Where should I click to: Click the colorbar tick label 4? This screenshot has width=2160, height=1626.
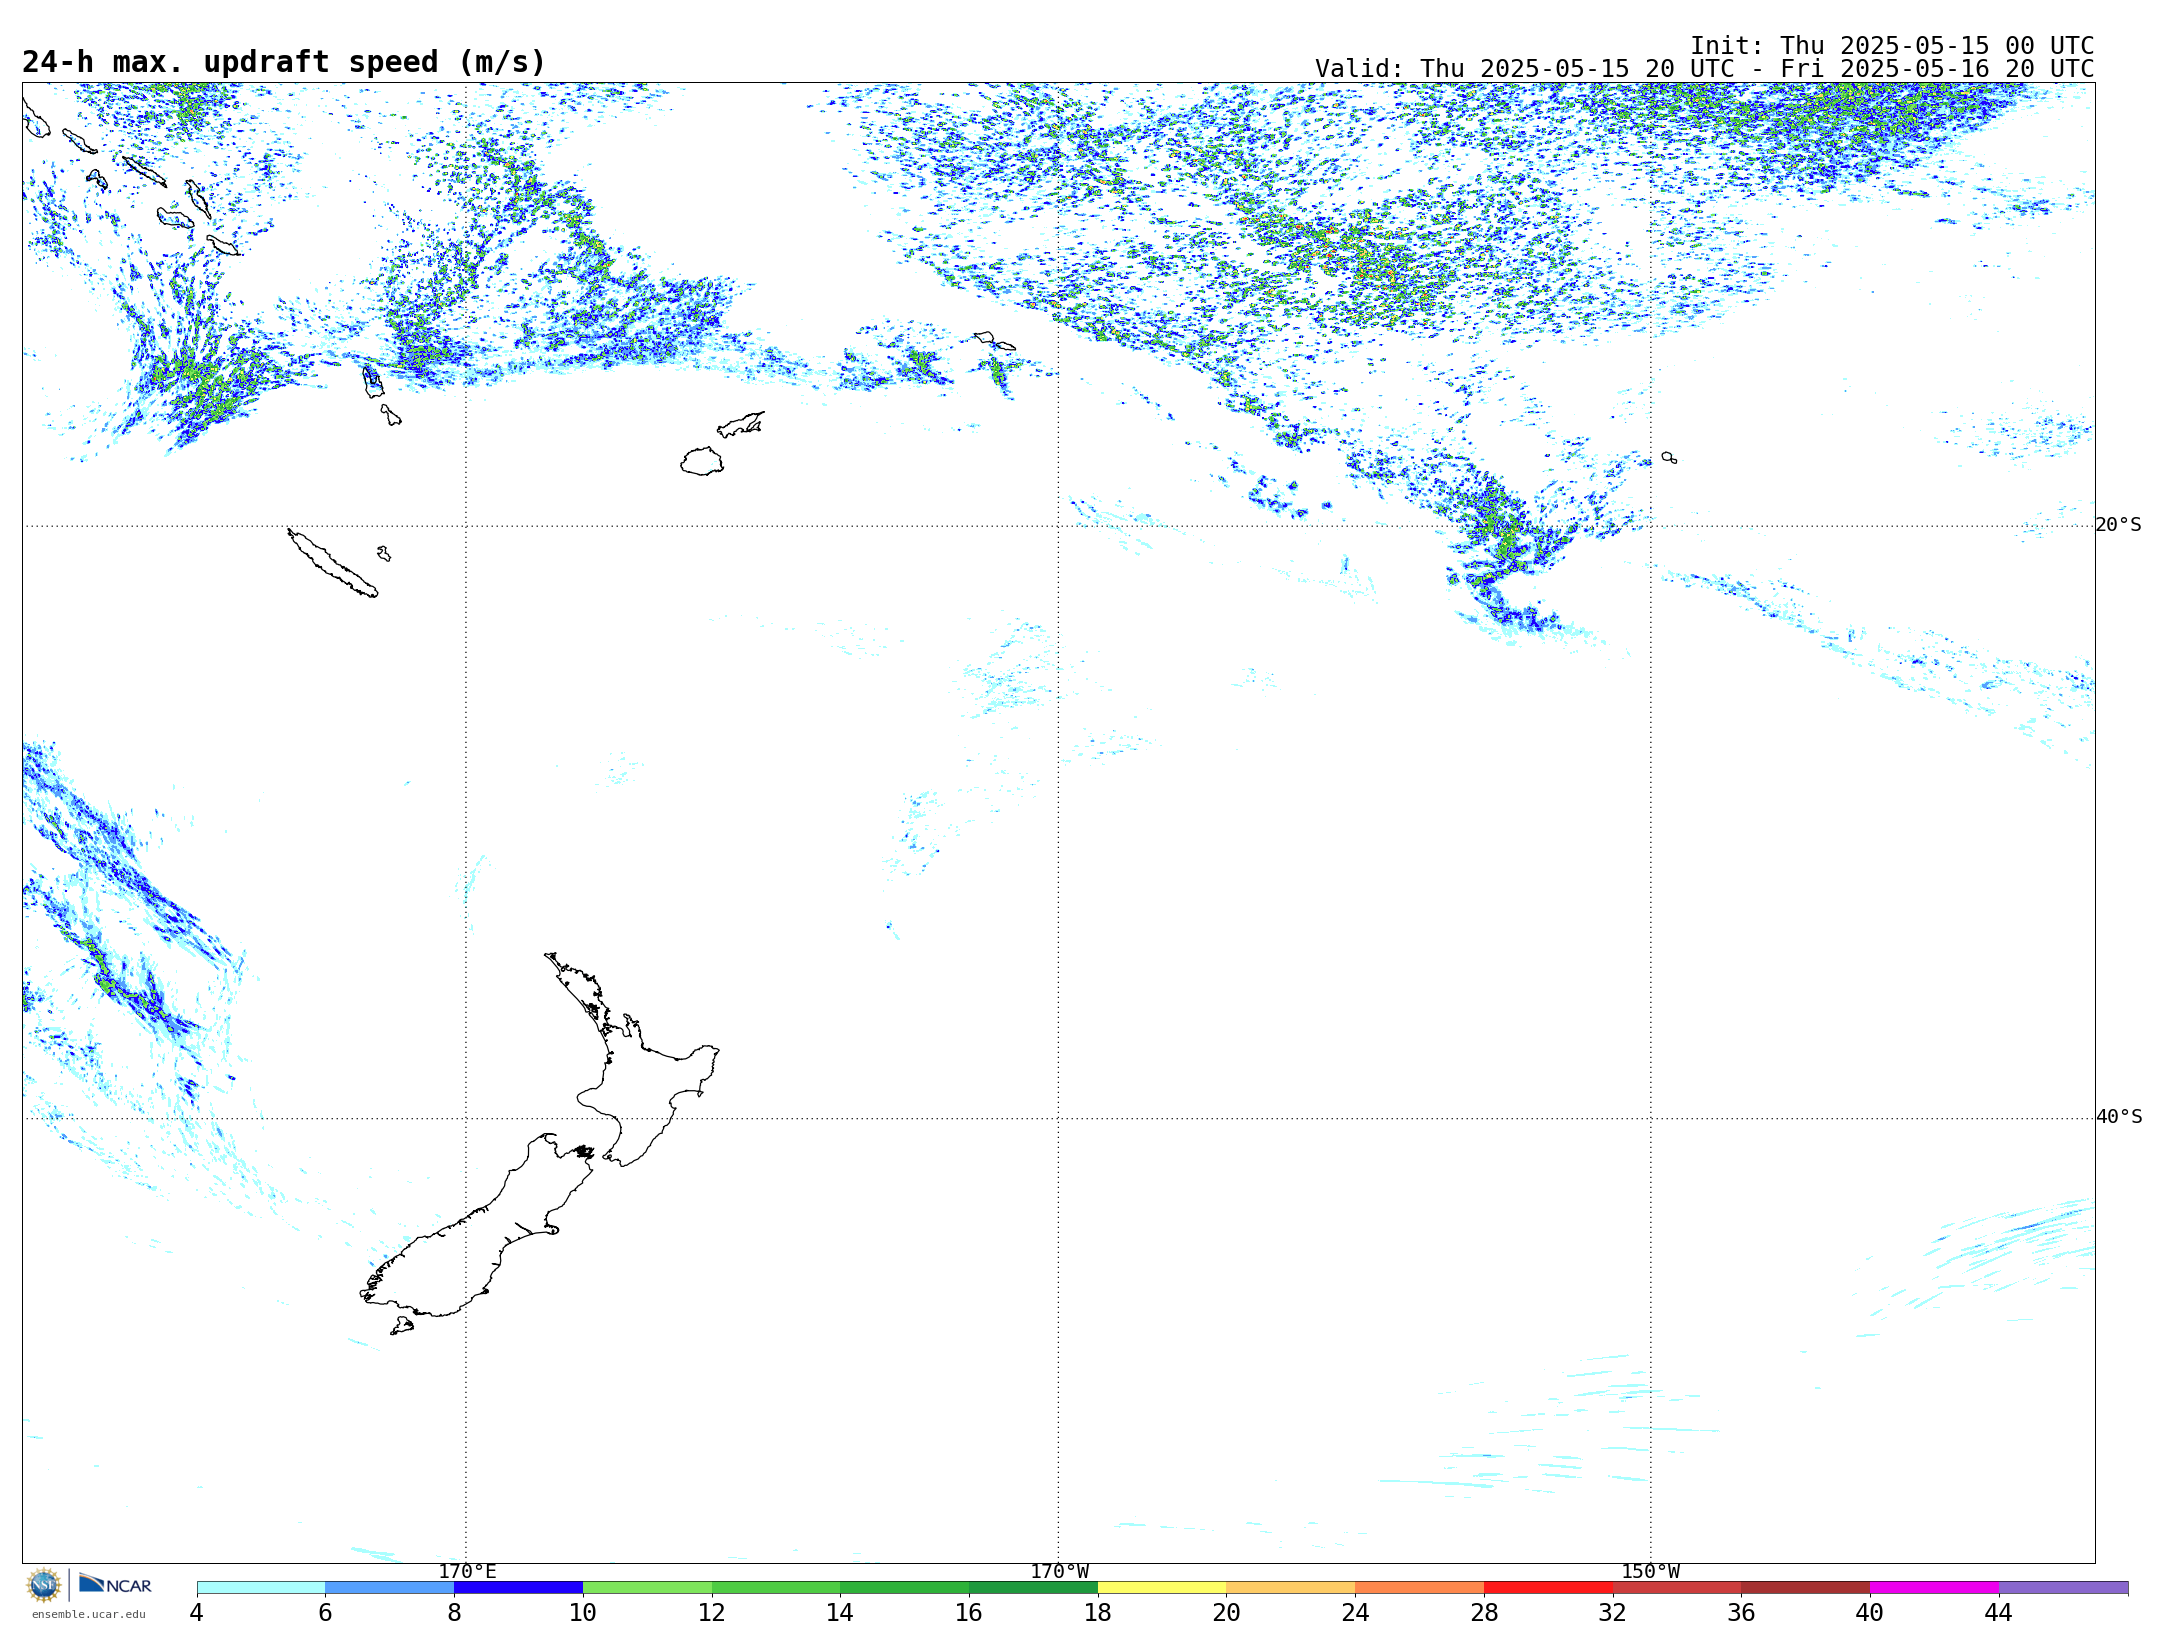tap(197, 1612)
